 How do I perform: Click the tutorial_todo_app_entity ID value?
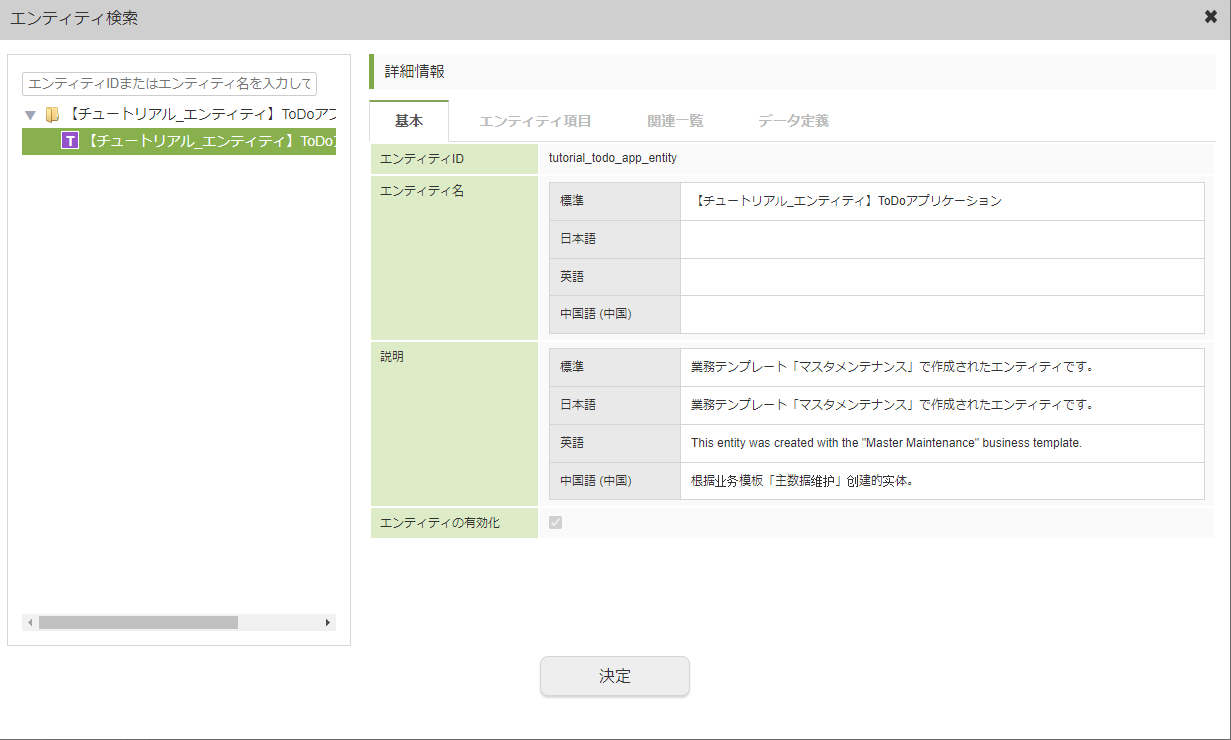613,158
